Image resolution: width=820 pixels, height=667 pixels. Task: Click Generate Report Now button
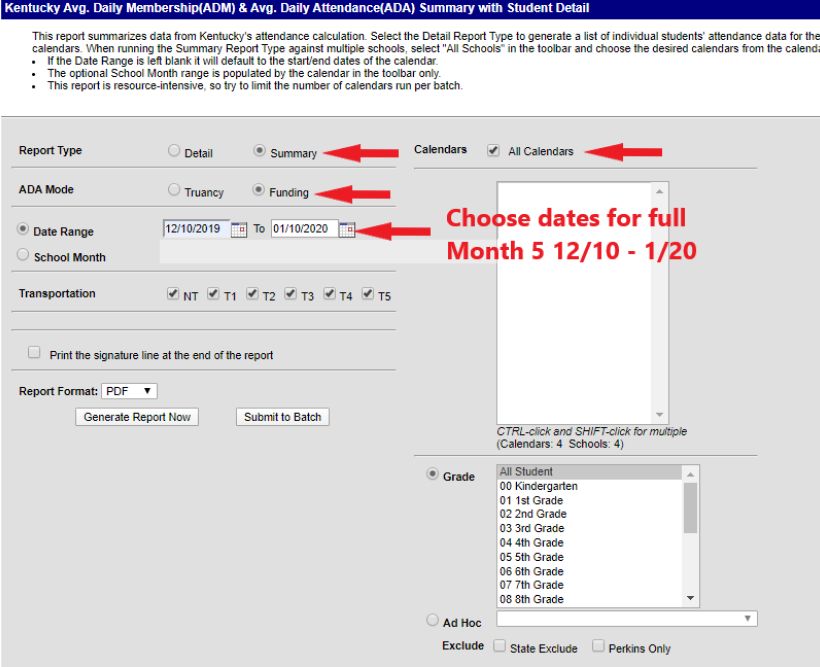pyautogui.click(x=137, y=417)
